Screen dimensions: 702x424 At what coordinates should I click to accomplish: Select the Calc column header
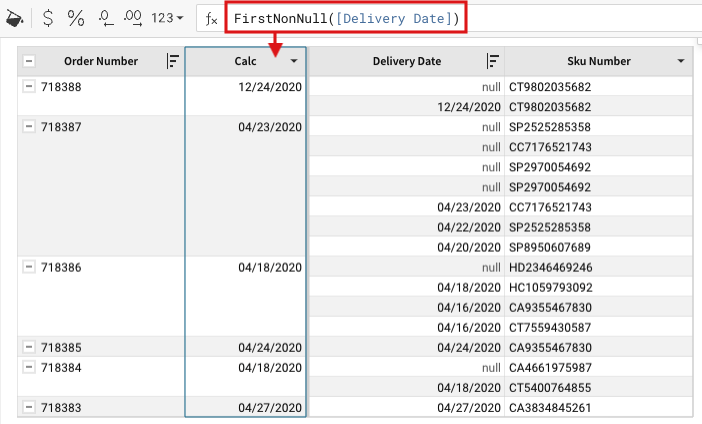239,61
